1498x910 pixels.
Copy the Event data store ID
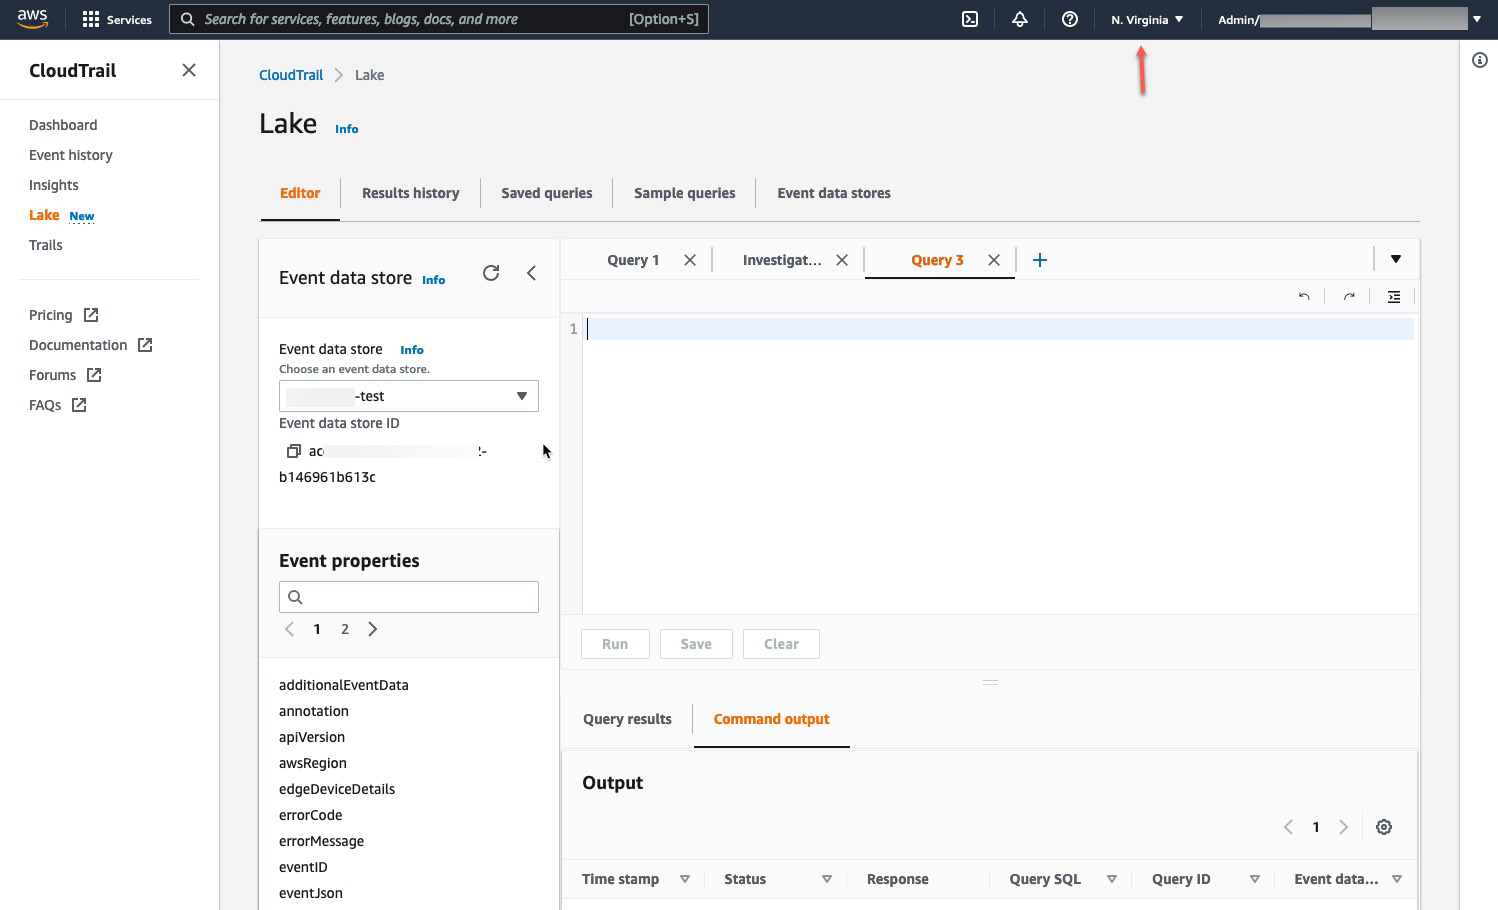pos(294,450)
